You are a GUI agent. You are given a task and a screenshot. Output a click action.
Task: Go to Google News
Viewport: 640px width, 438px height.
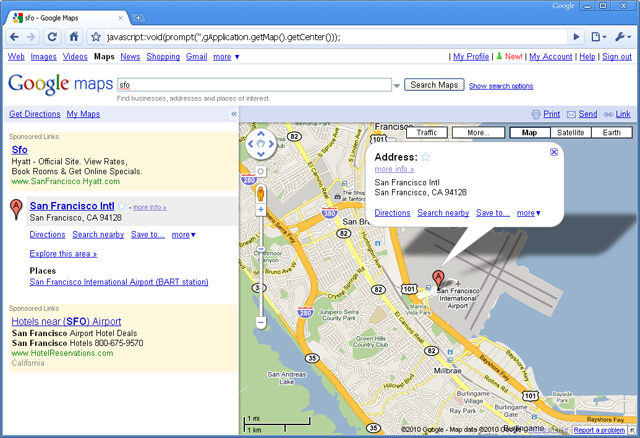130,57
